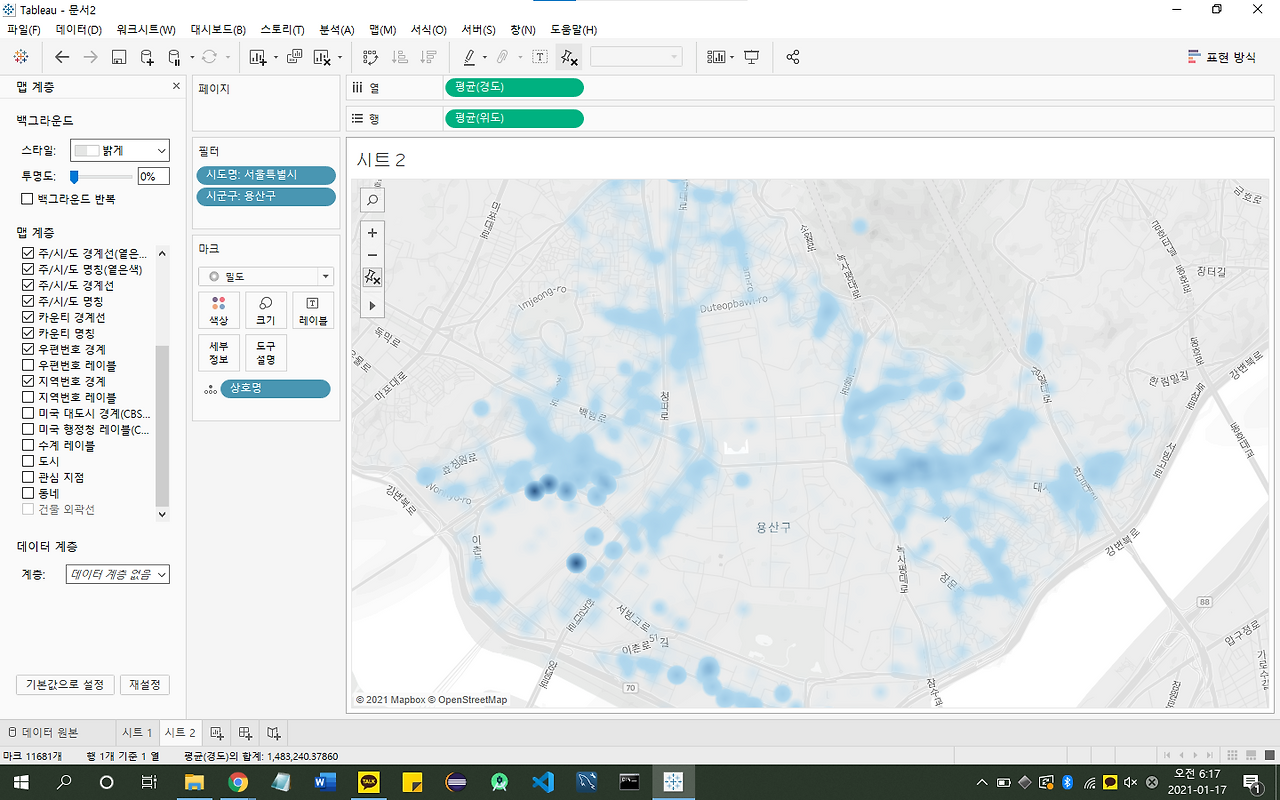The height and width of the screenshot is (800, 1280).
Task: Share the workbook with the share icon
Action: [793, 57]
